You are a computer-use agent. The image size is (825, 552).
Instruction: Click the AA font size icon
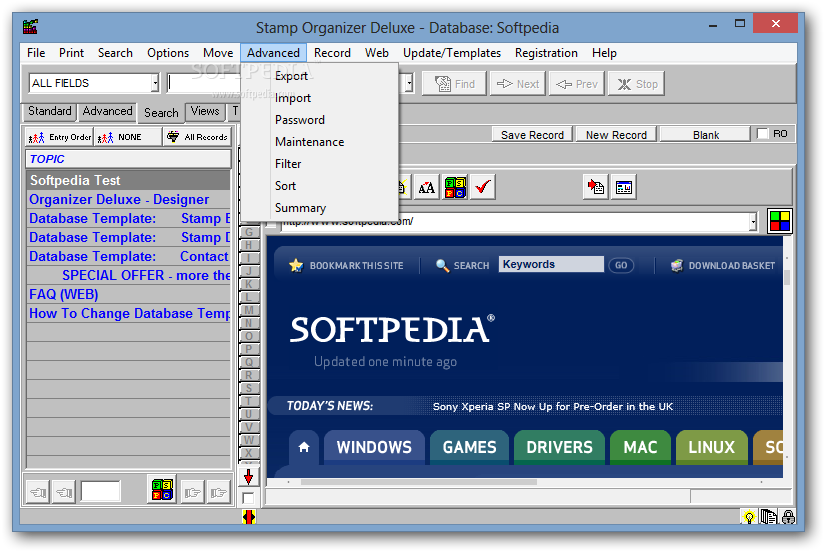pos(427,187)
